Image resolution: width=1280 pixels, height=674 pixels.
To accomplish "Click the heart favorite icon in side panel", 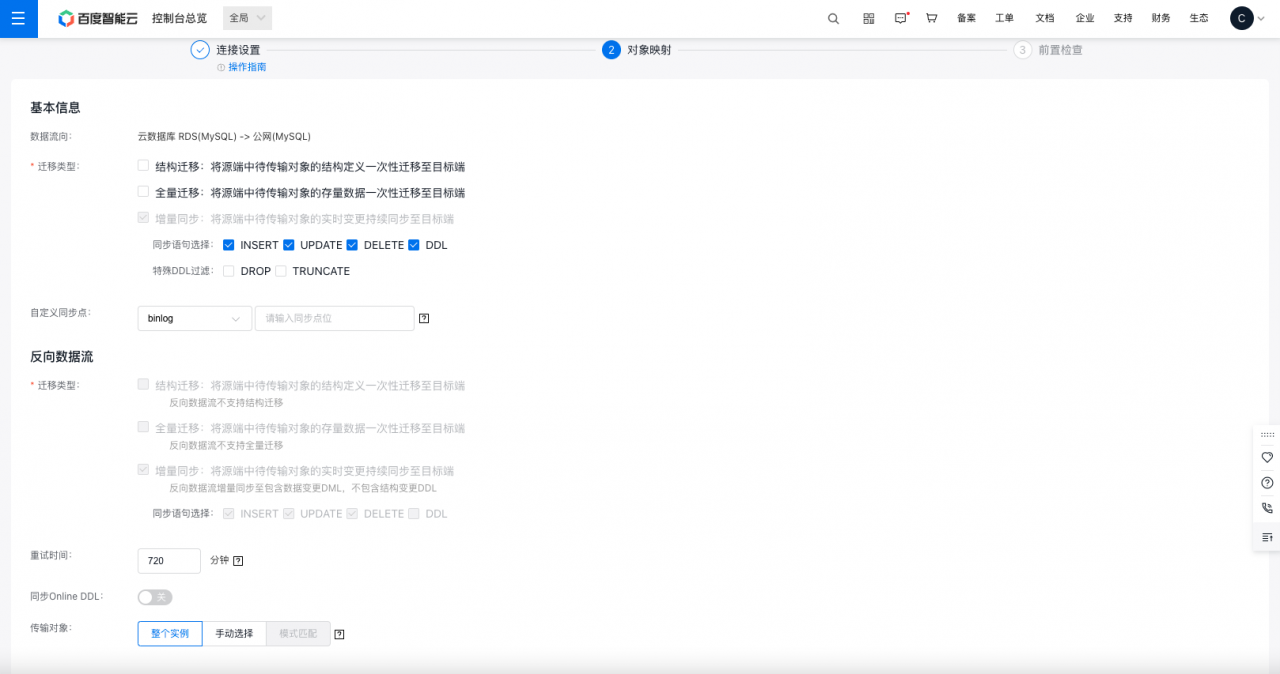I will 1267,457.
